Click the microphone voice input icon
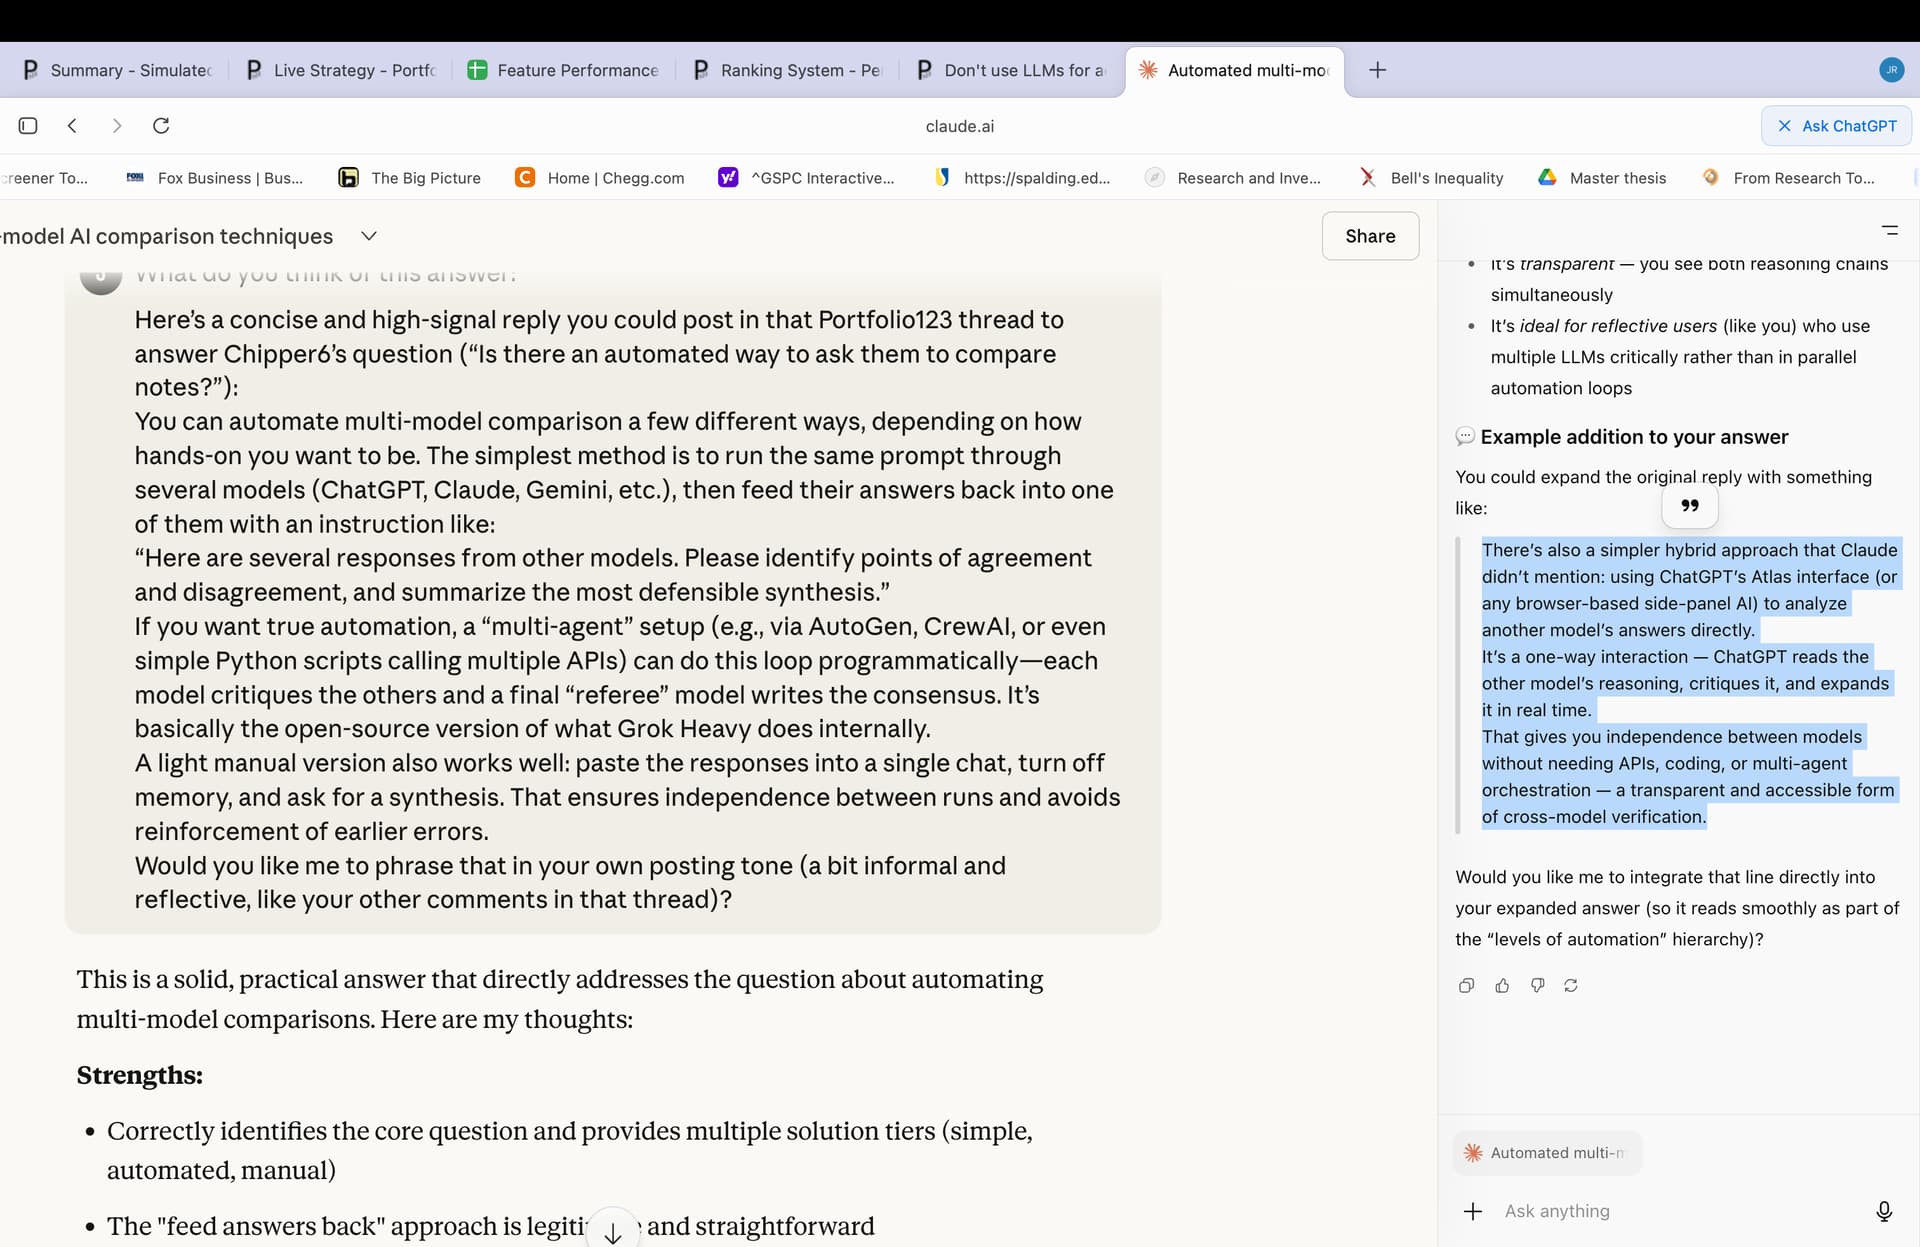The width and height of the screenshot is (1920, 1247). tap(1883, 1211)
